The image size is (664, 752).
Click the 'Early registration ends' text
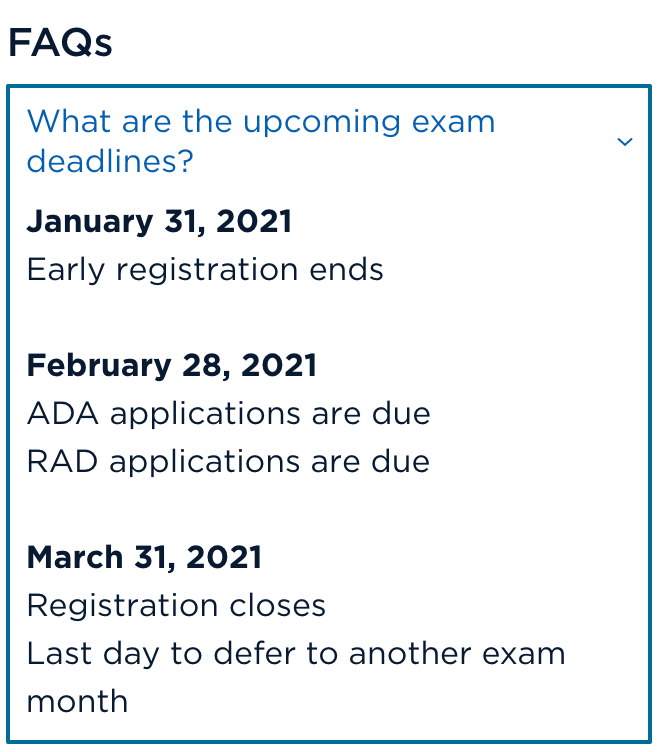tap(205, 270)
